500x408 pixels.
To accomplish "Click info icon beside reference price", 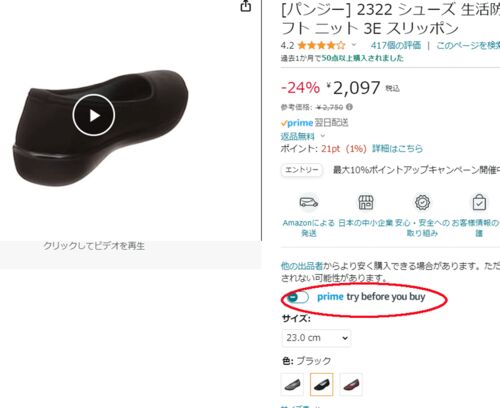I will click(x=349, y=107).
